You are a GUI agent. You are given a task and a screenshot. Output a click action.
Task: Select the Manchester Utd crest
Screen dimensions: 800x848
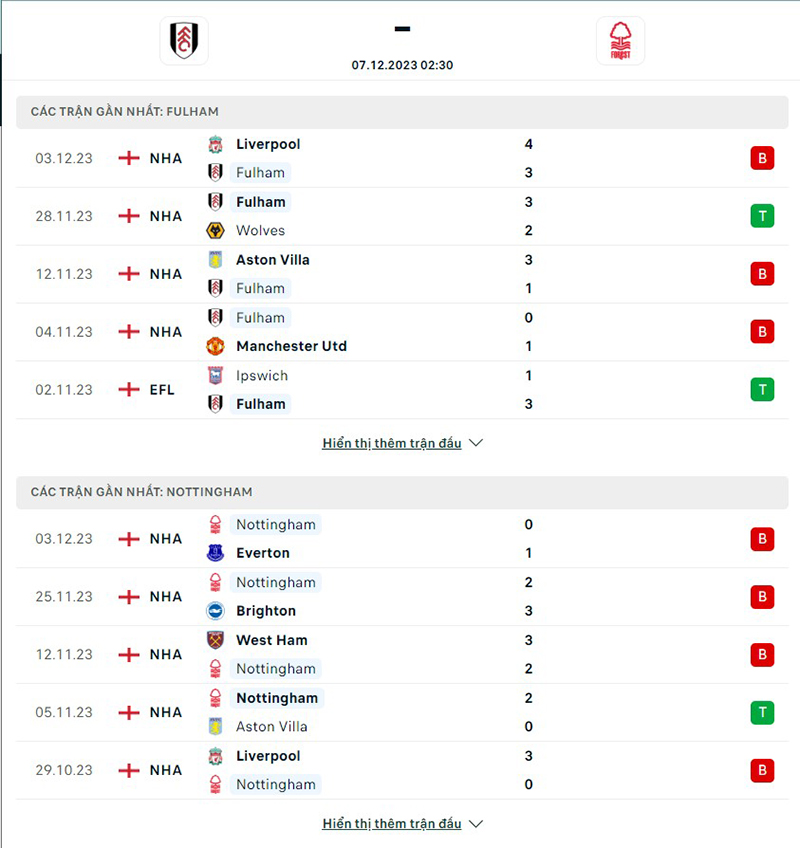click(x=215, y=346)
